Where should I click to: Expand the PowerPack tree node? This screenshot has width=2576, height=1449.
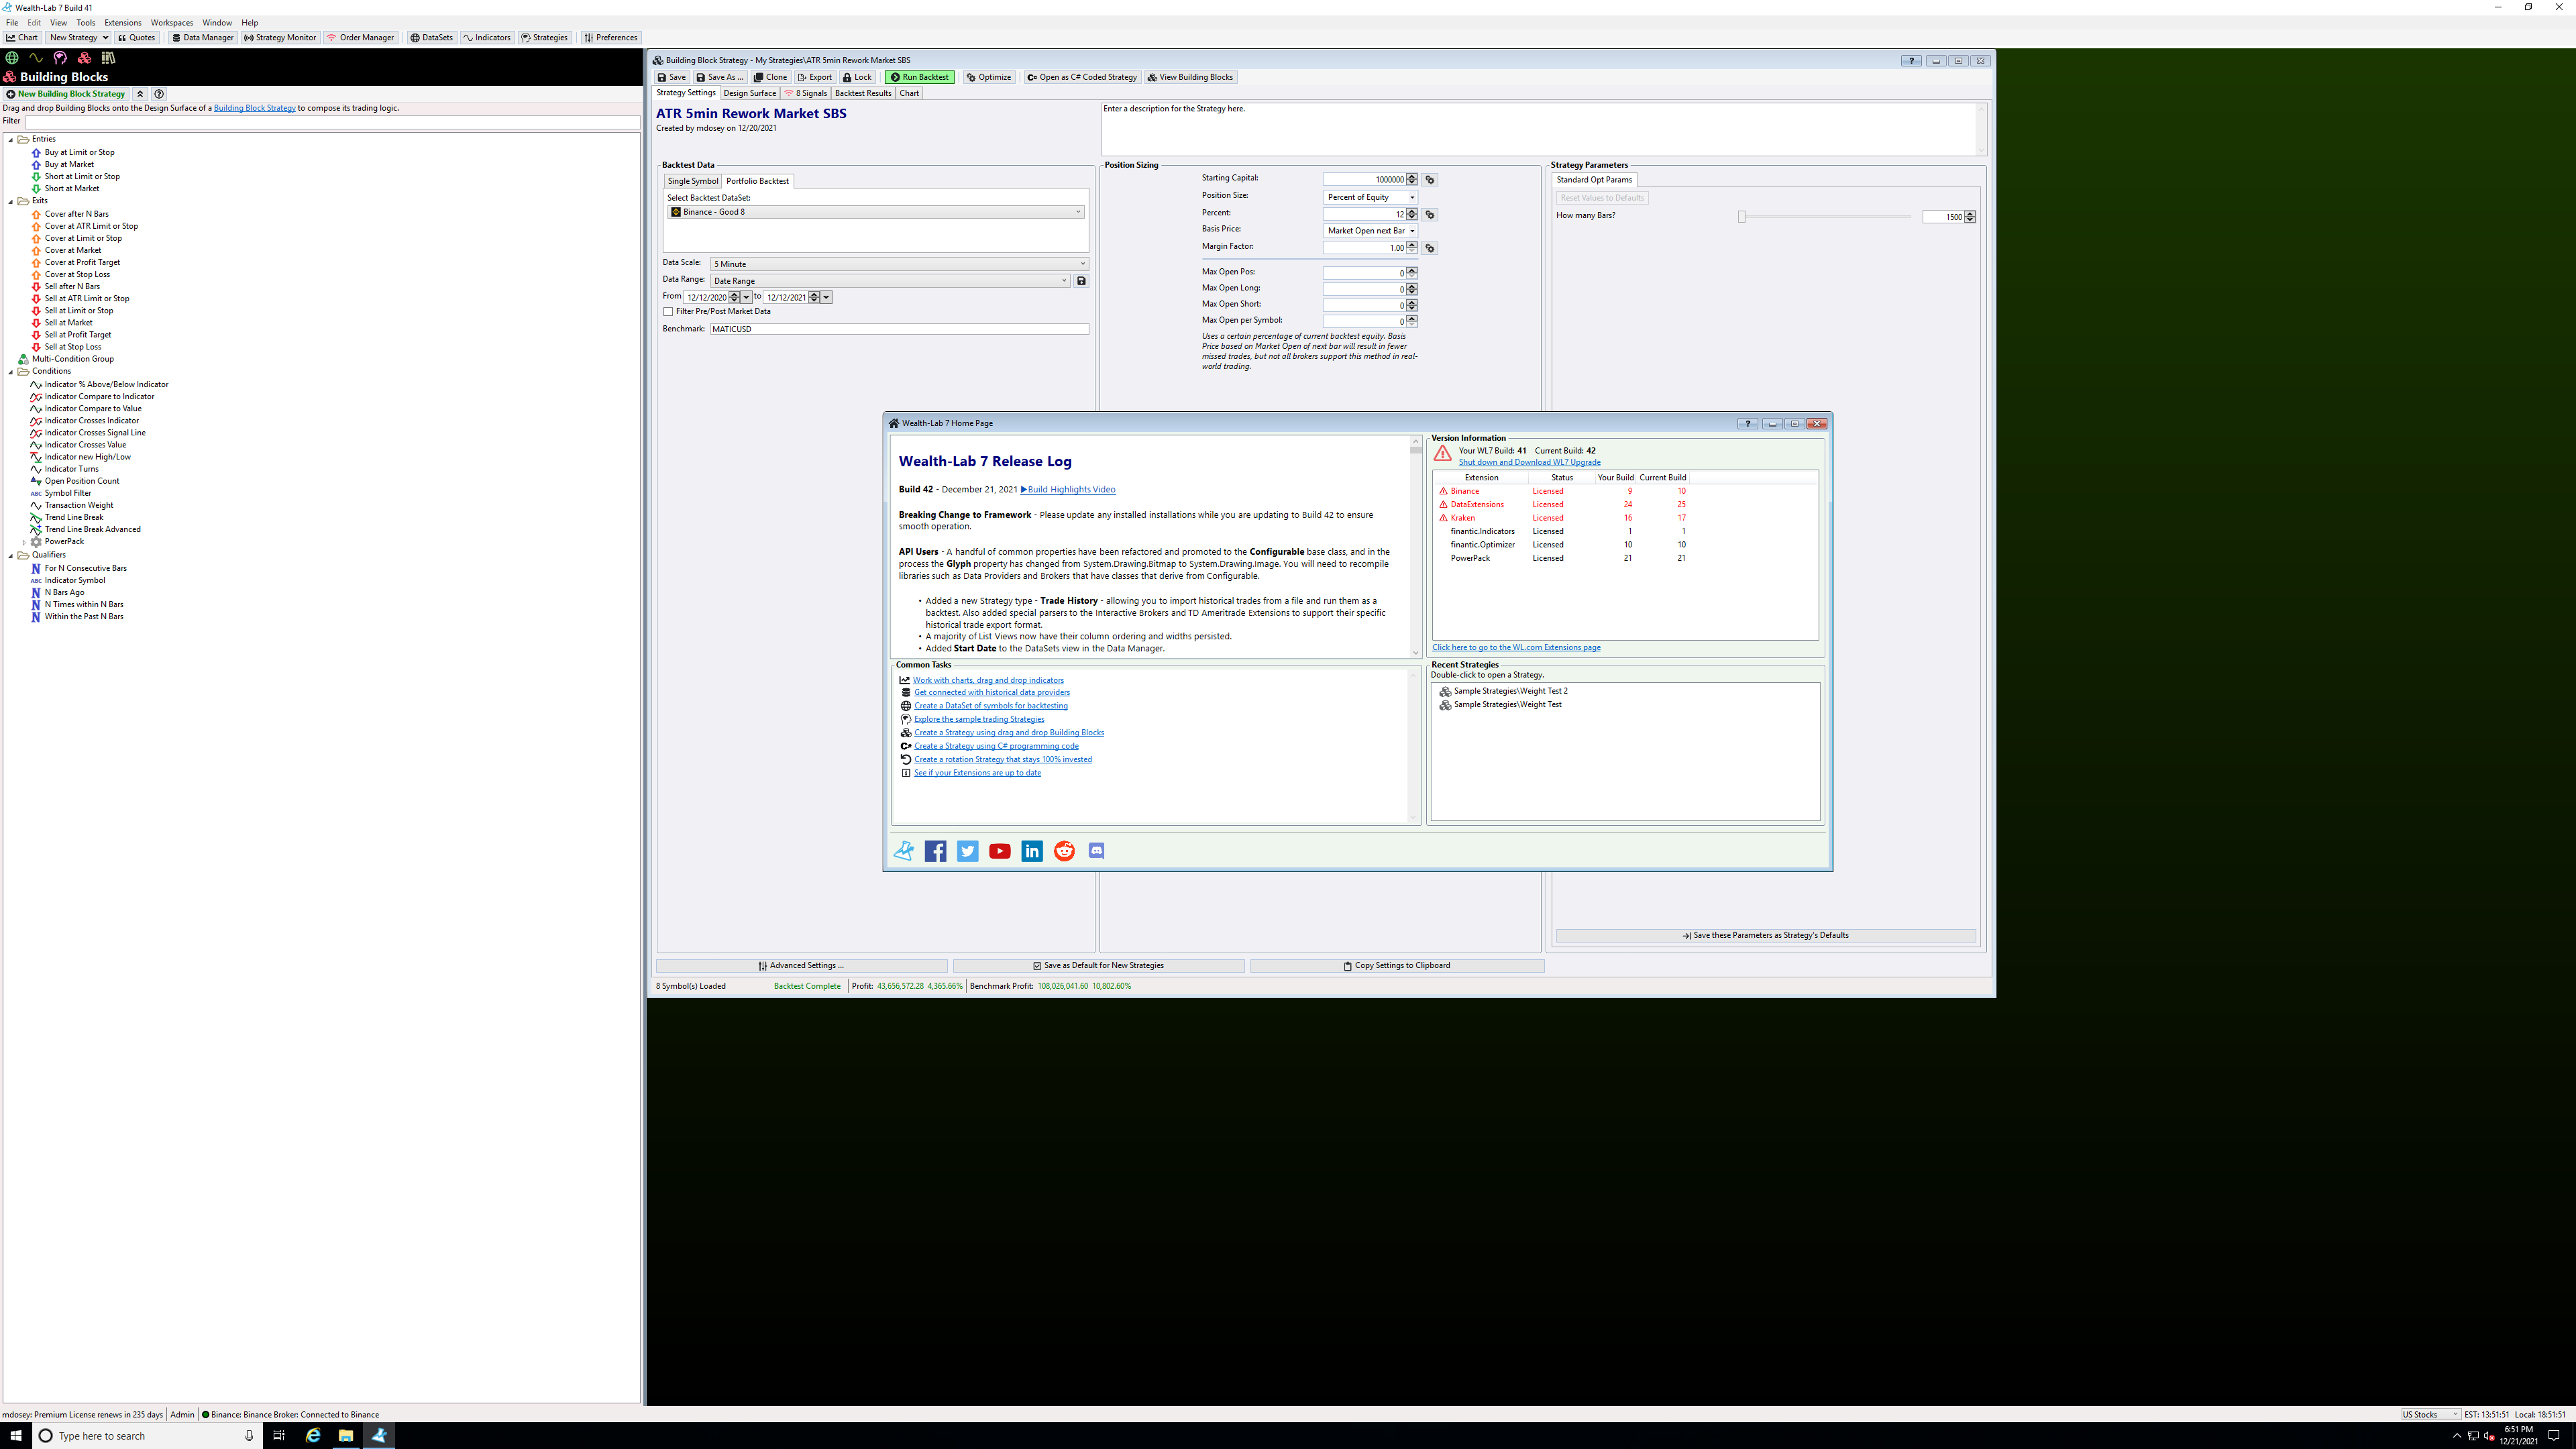pos(24,542)
